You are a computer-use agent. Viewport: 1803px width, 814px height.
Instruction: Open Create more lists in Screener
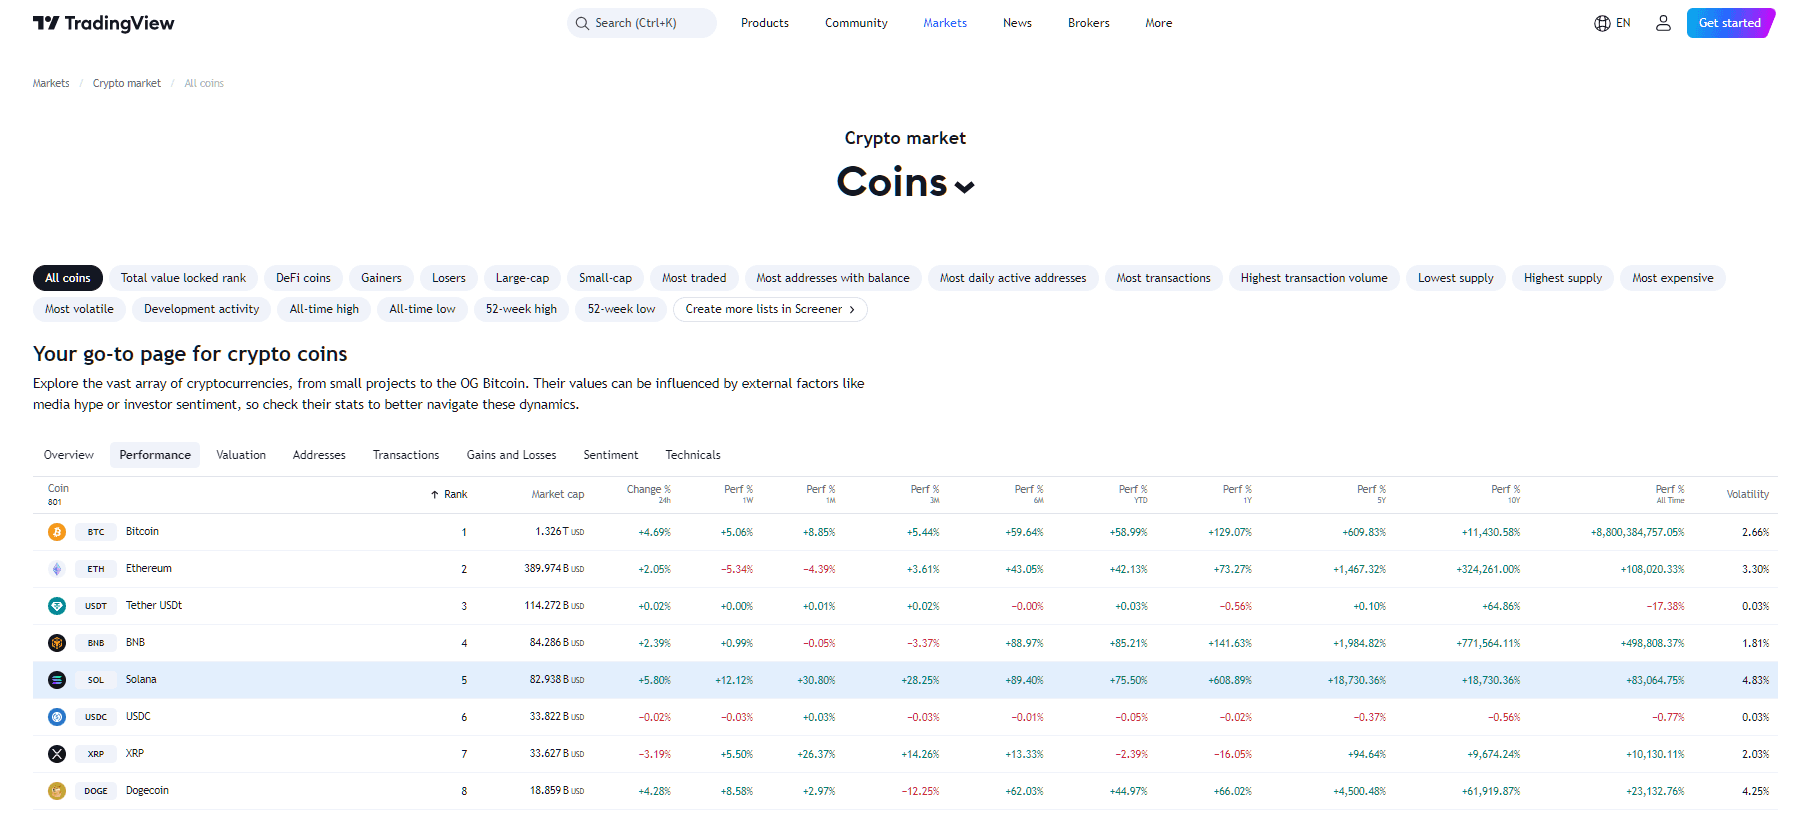770,309
